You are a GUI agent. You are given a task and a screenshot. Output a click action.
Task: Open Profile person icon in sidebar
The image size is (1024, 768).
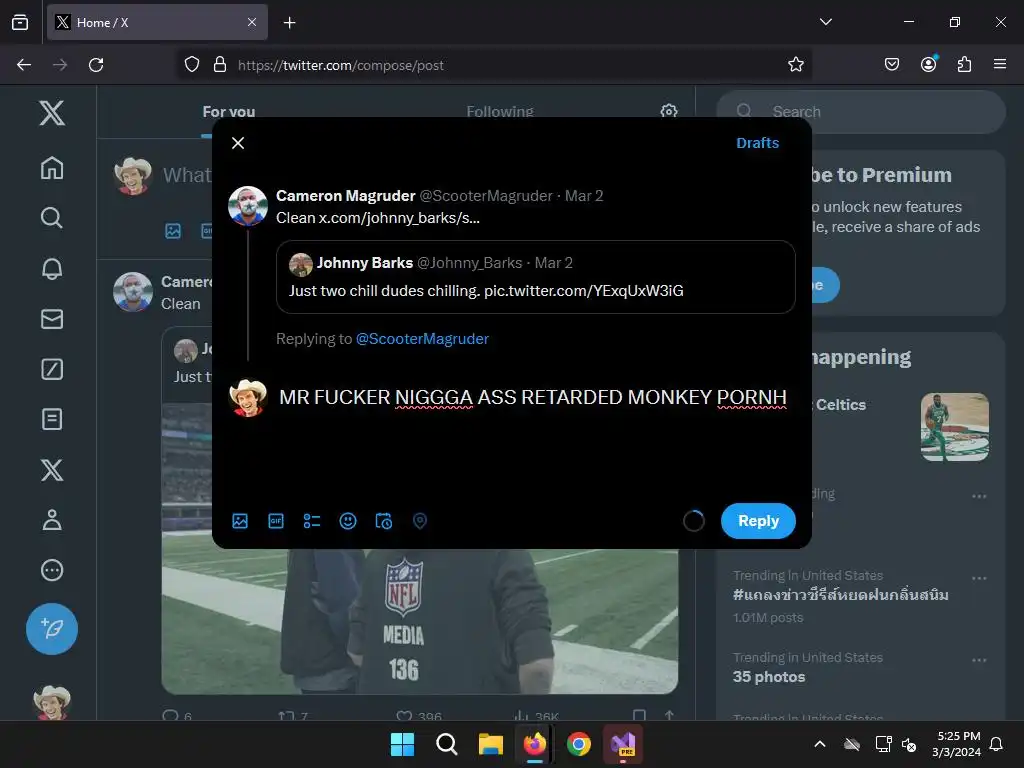point(52,520)
